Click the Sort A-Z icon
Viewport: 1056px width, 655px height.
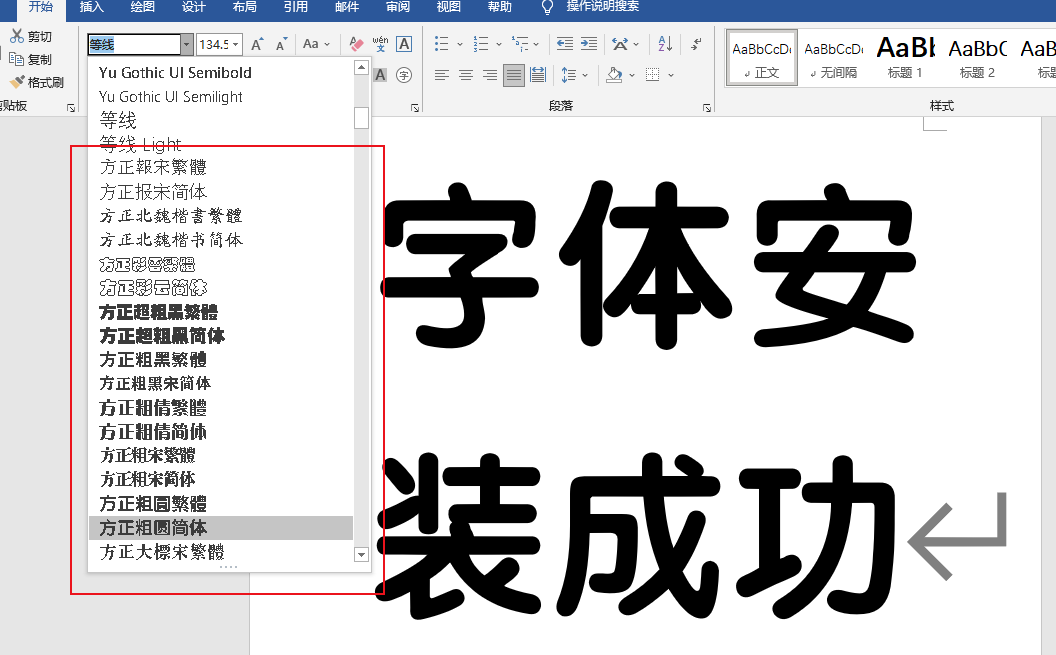[665, 44]
